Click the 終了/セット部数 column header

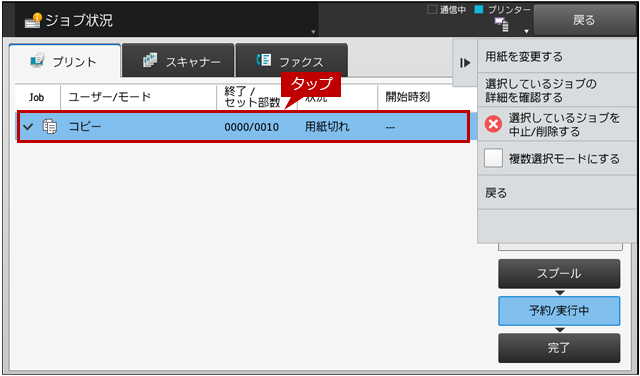(x=252, y=97)
